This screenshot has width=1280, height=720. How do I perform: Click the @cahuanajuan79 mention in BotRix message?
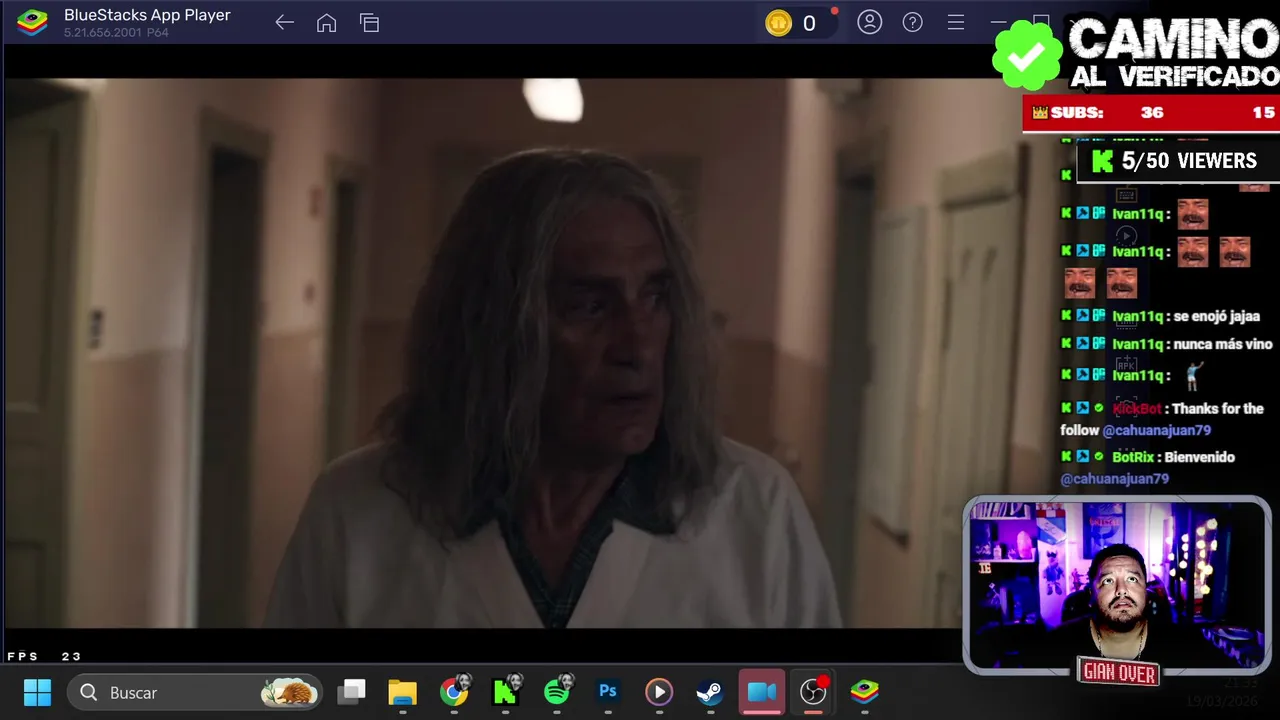coord(1114,479)
